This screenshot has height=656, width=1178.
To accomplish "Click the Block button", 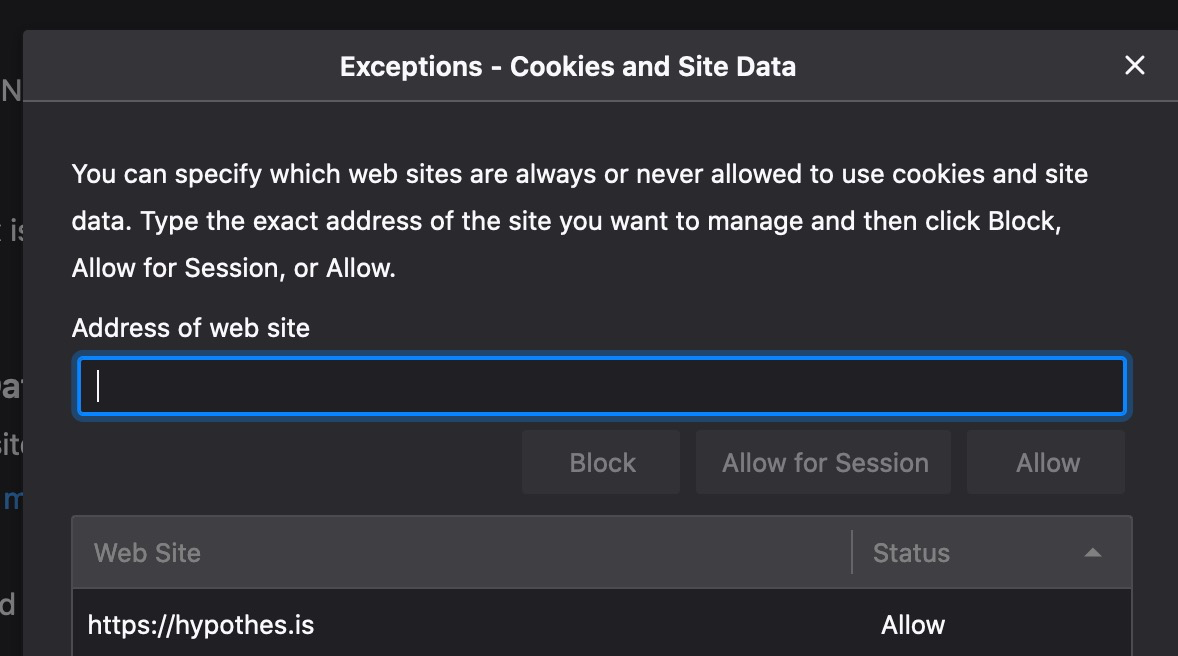I will click(x=601, y=462).
